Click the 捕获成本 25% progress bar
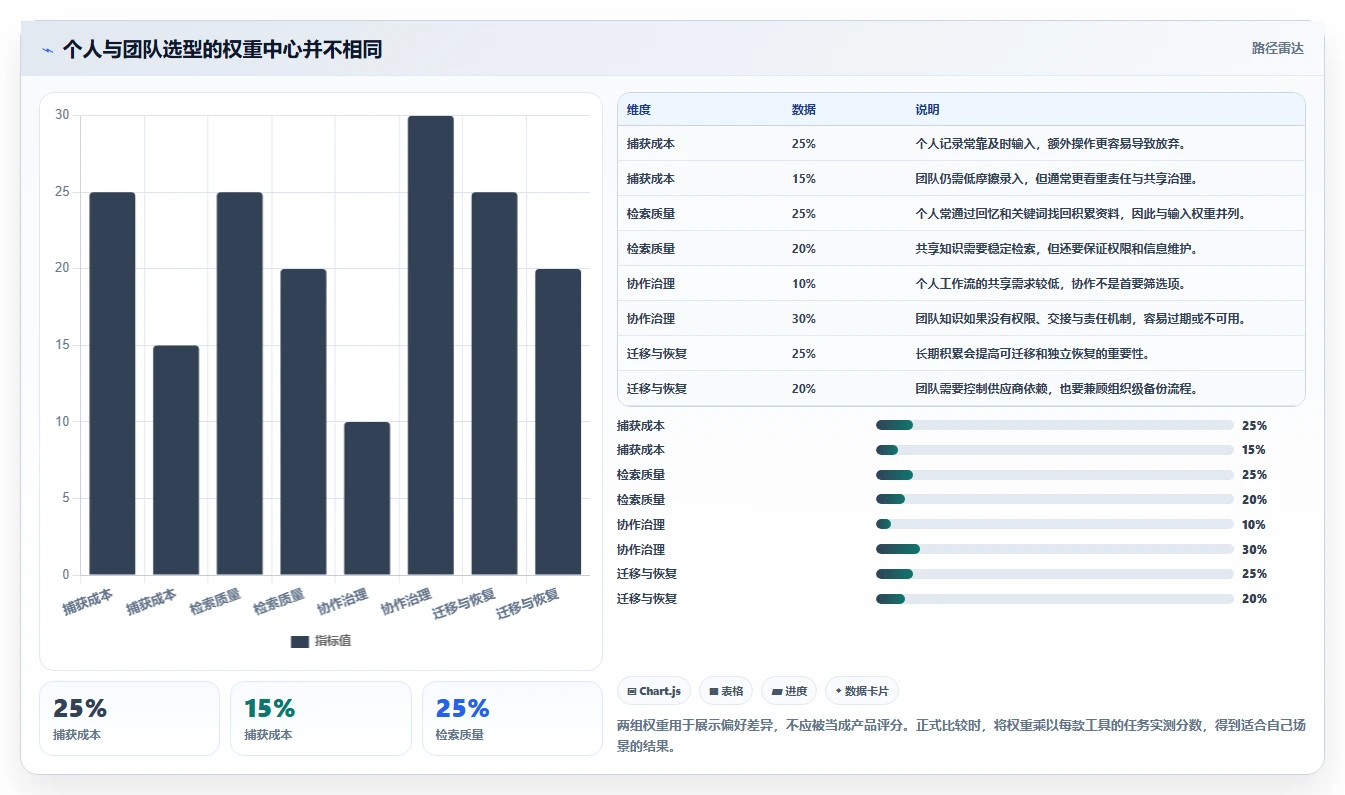This screenshot has height=795, width=1345. pyautogui.click(x=1054, y=425)
